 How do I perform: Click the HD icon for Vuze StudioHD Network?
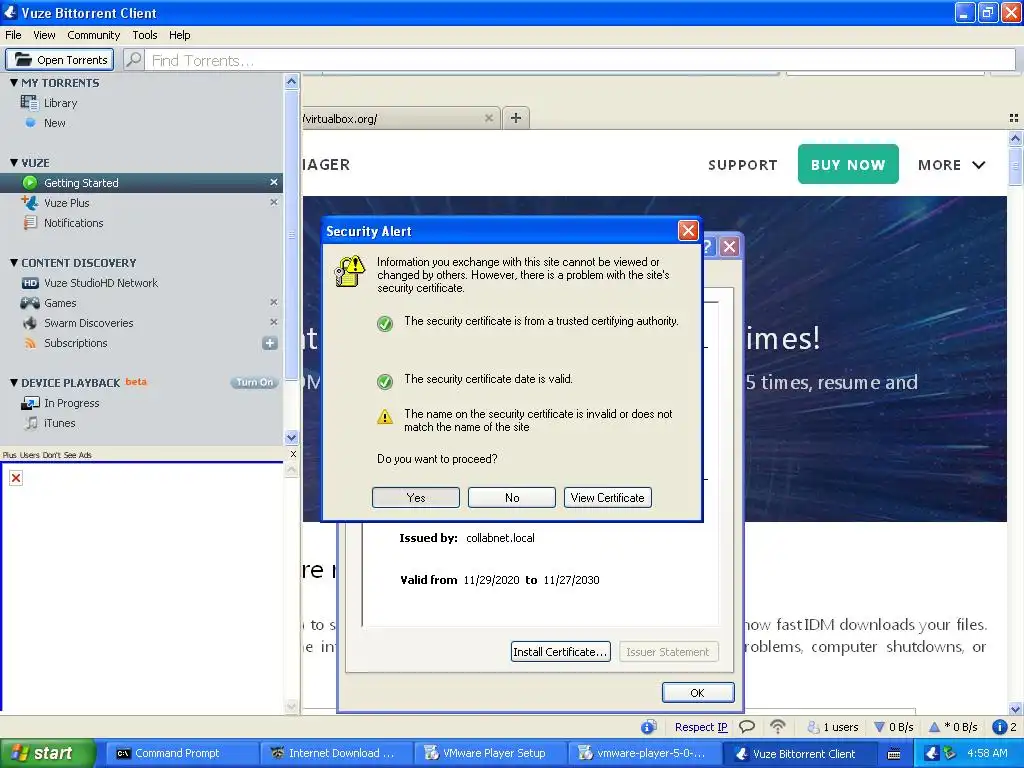[30, 283]
